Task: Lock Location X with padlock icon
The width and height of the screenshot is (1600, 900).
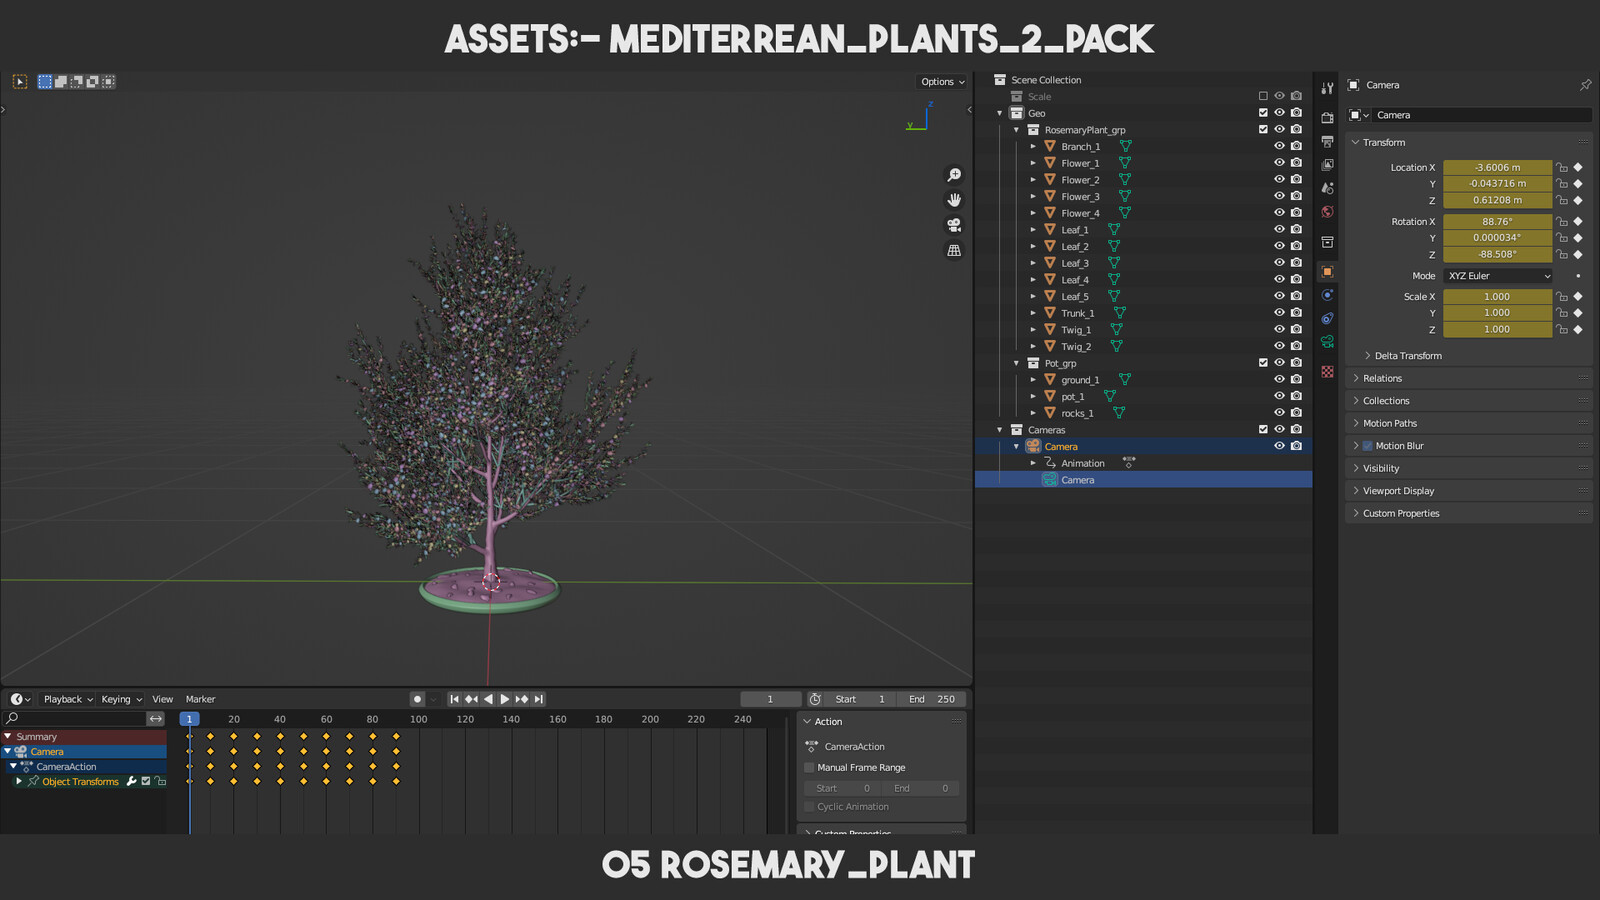Action: pyautogui.click(x=1562, y=167)
